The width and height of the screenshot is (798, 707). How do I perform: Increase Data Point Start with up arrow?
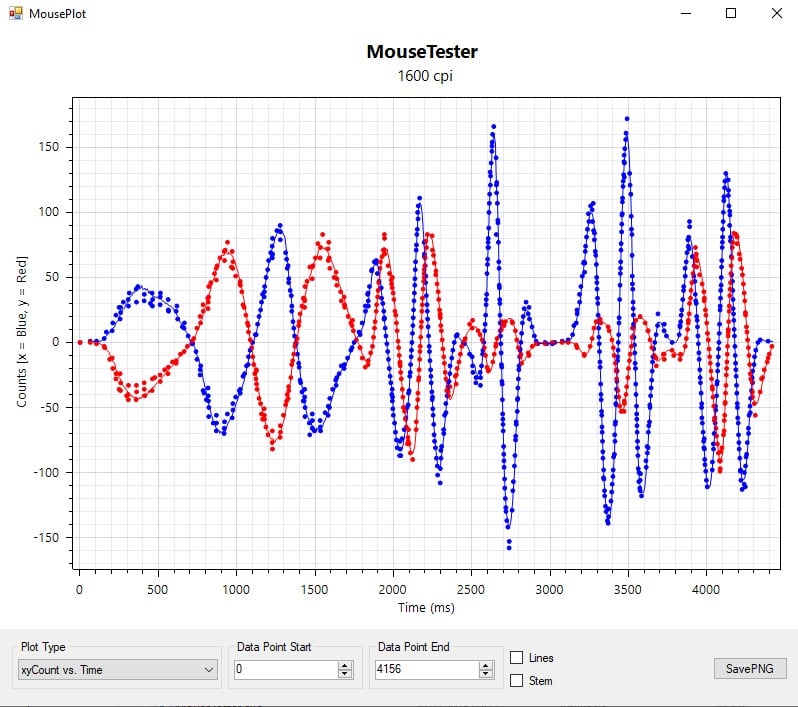345,666
